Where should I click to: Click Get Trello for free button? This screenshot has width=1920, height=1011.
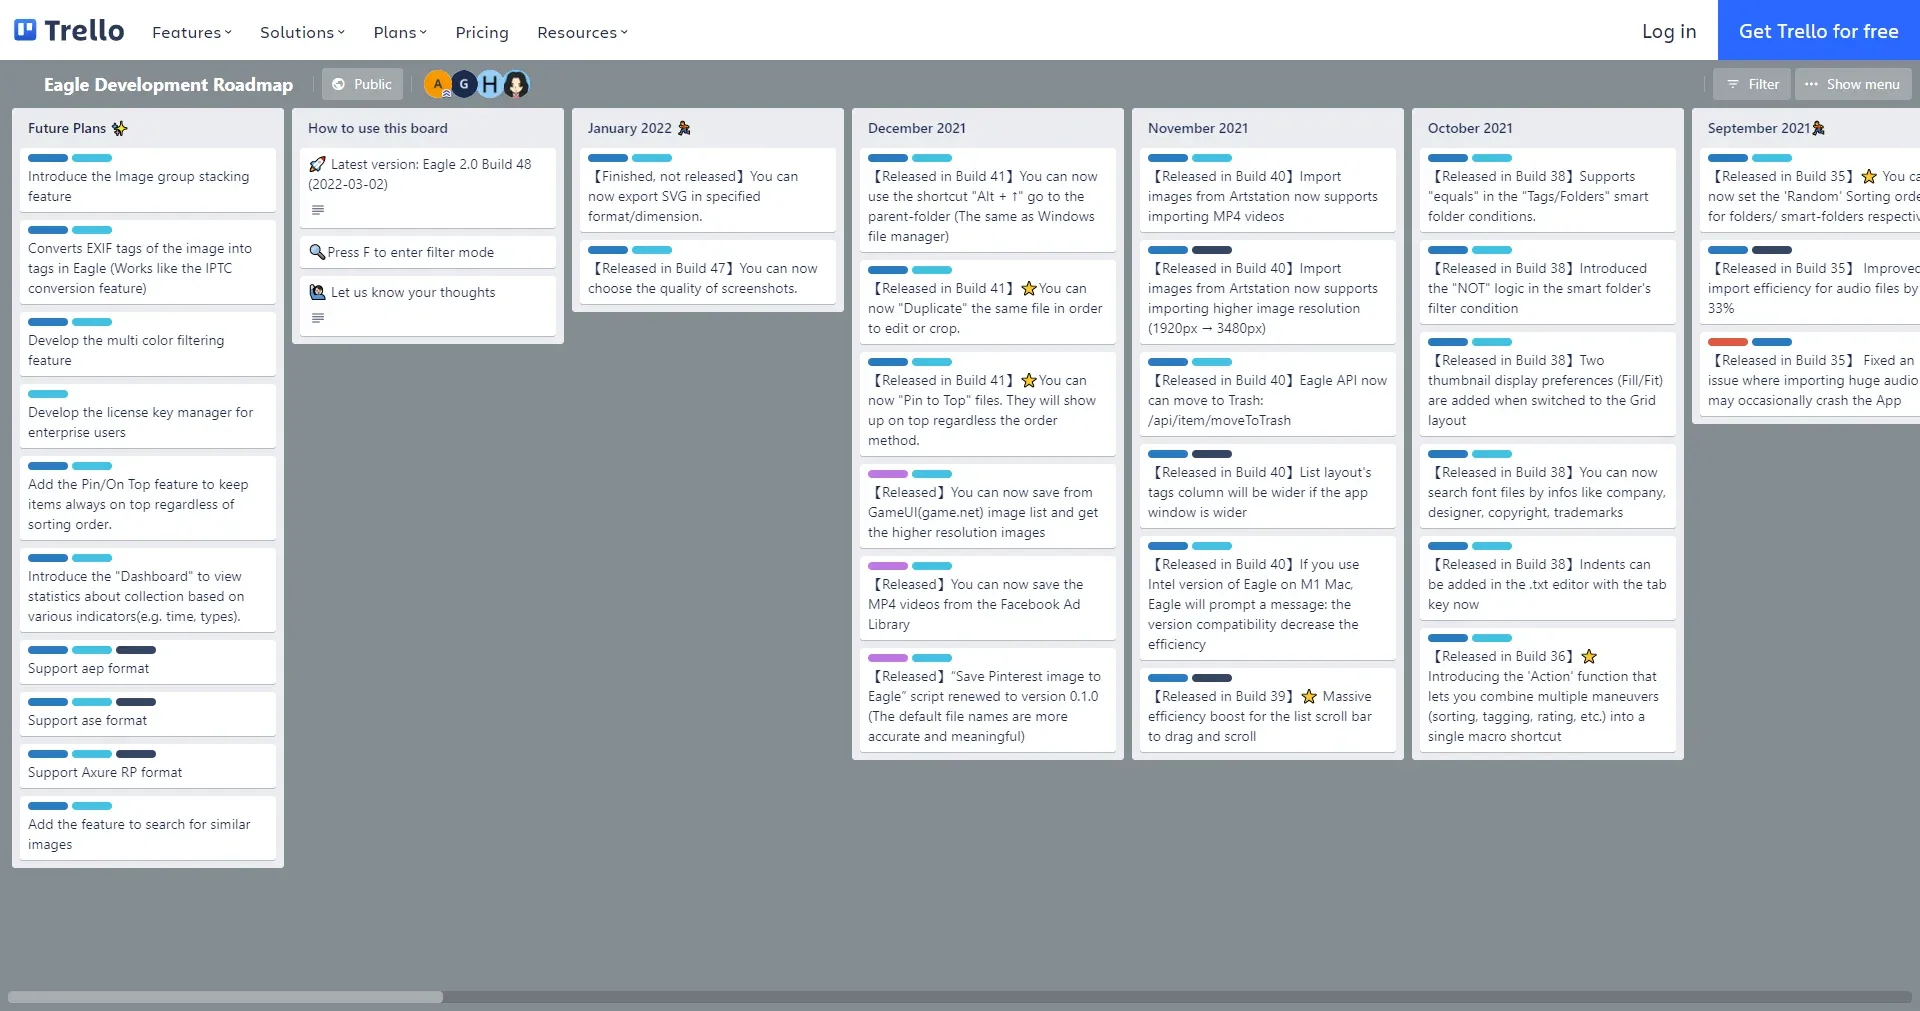(1818, 30)
